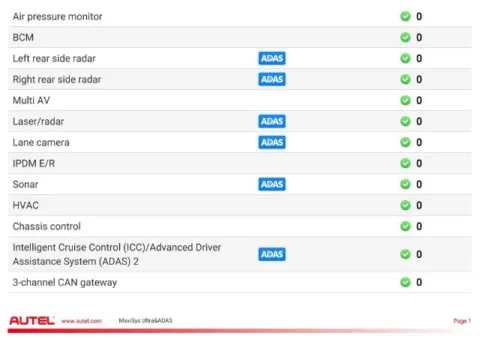Select the HVAC label
Image resolution: width=480 pixels, height=360 pixels.
(26, 205)
